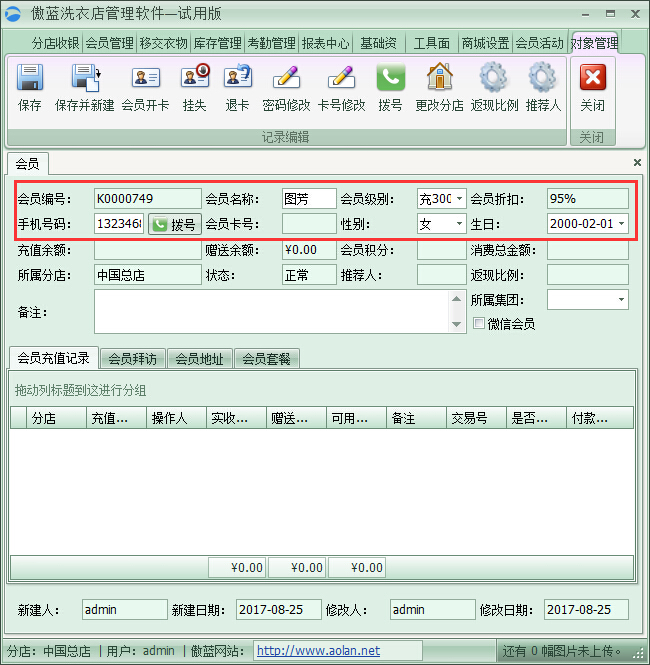650x665 pixels.
Task: Open 会员开卡 member card icon
Action: [x=145, y=79]
